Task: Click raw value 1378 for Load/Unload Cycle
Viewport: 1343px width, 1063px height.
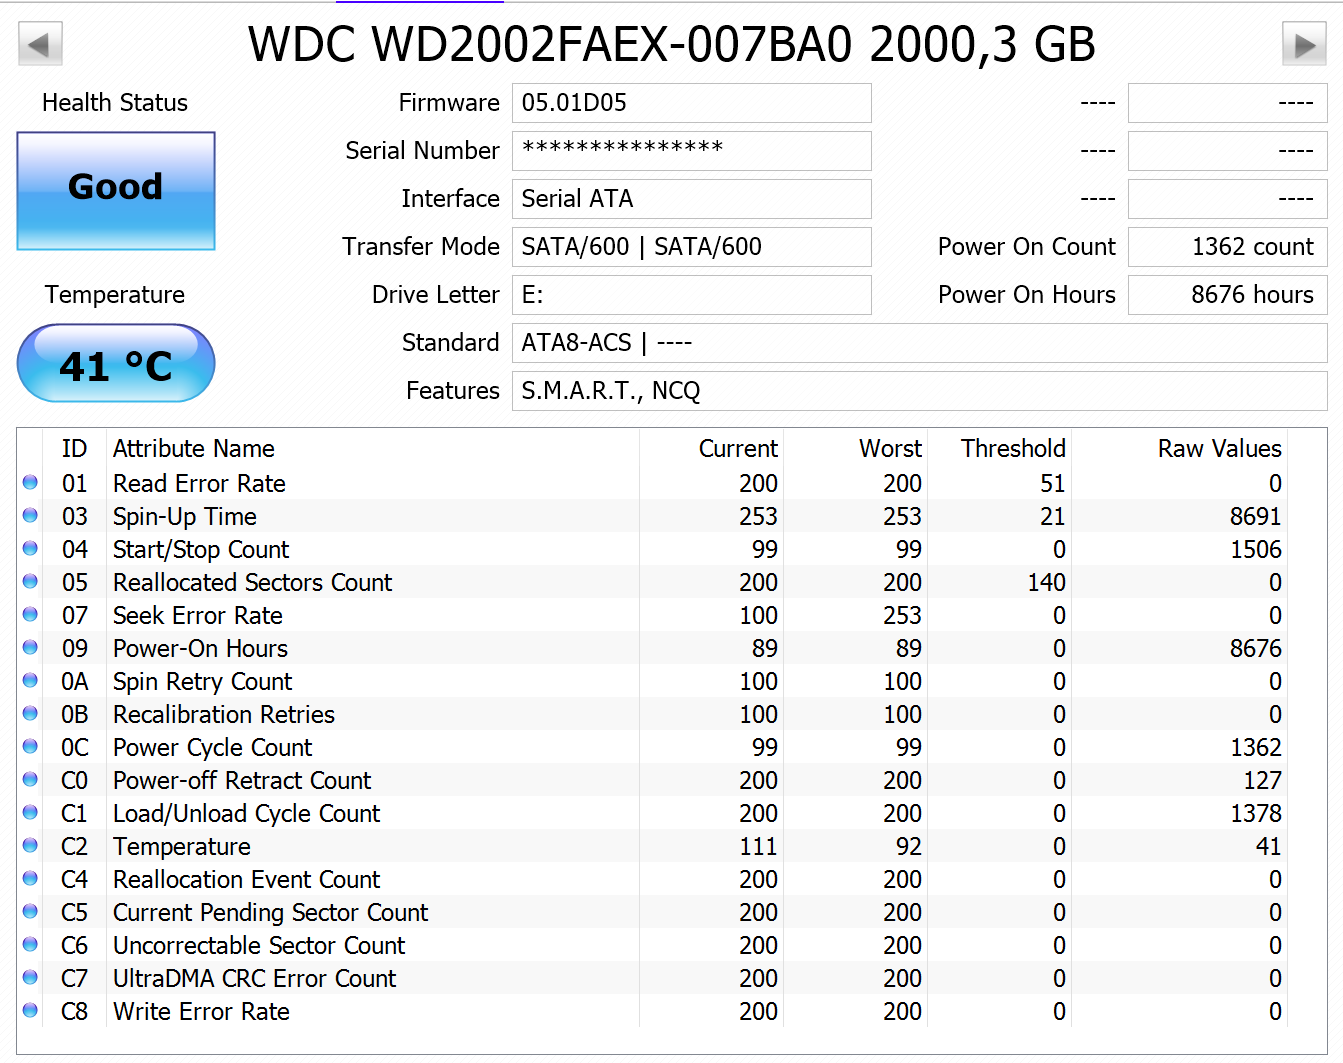Action: pyautogui.click(x=1256, y=814)
